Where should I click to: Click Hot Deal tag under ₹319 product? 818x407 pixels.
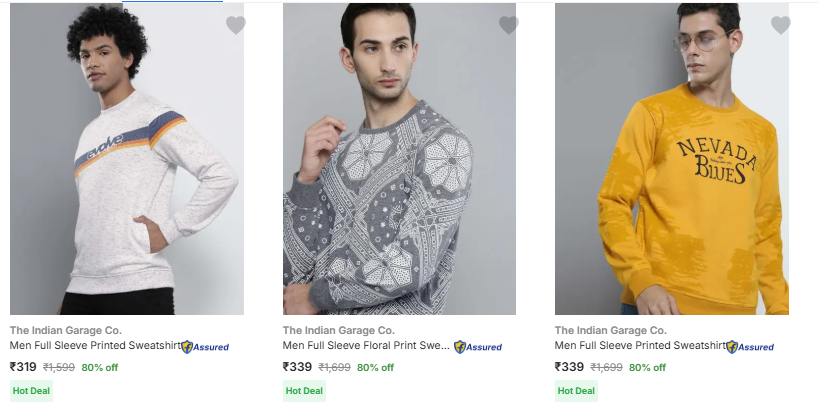point(31,391)
